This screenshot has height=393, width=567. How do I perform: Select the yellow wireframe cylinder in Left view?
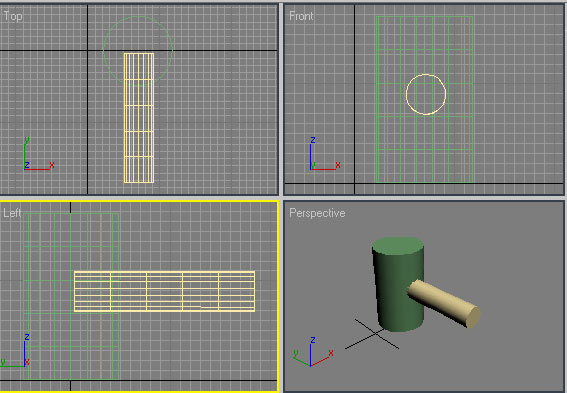pyautogui.click(x=165, y=291)
